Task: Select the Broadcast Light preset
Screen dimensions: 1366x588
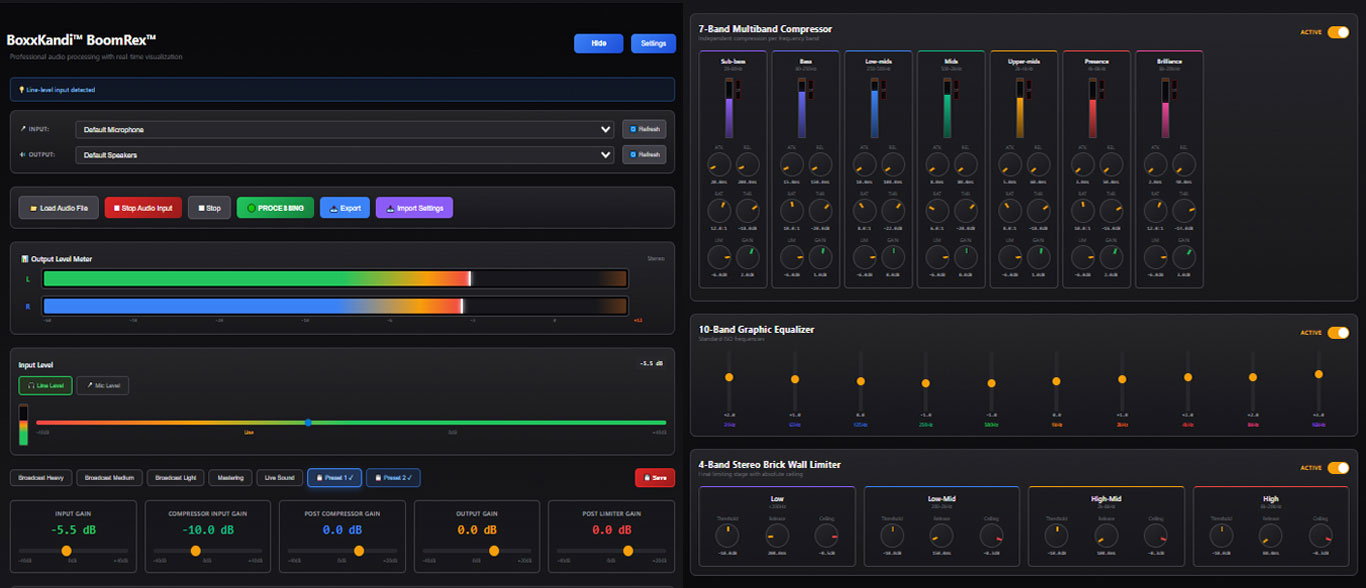Action: pos(176,478)
